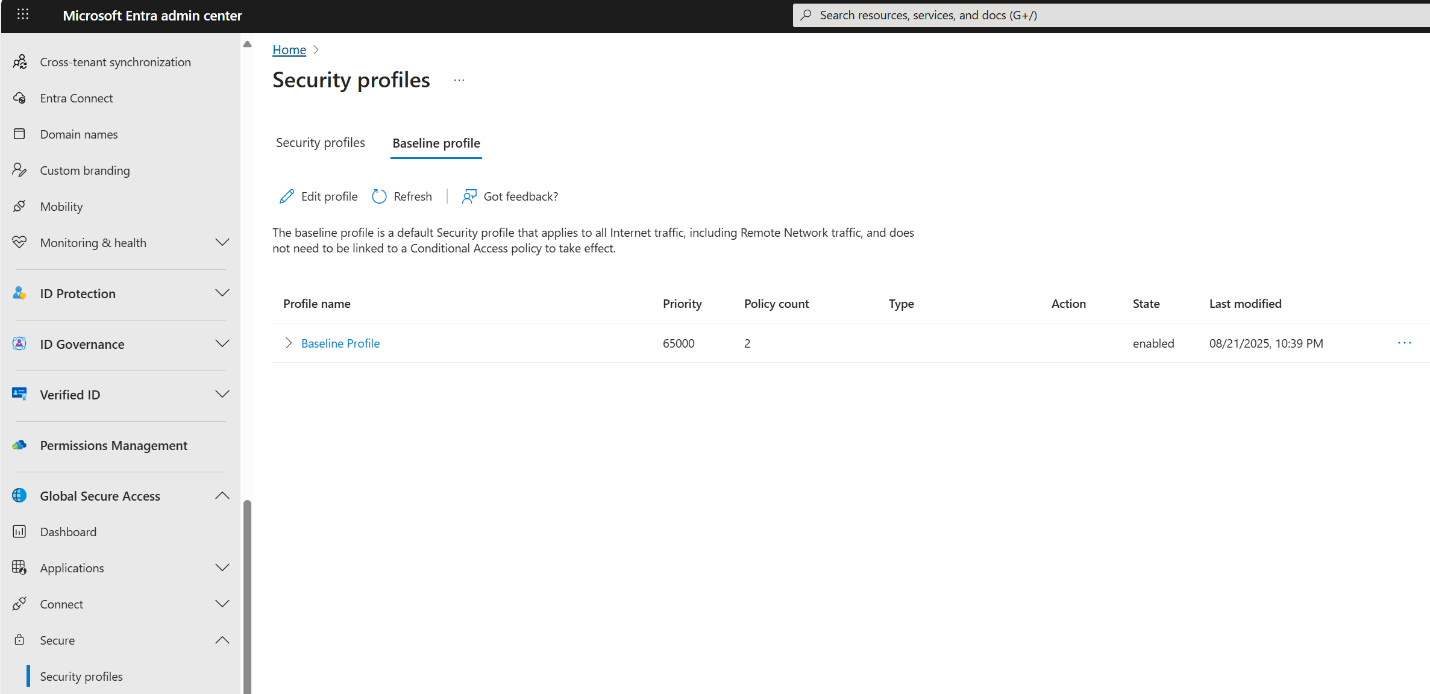Click the Refresh circular arrow icon

[x=379, y=196]
